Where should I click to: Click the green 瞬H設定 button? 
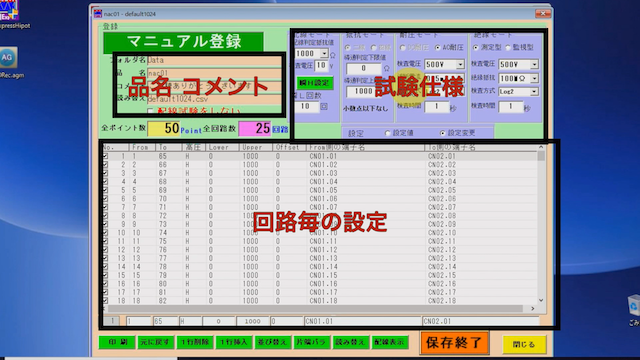[315, 82]
